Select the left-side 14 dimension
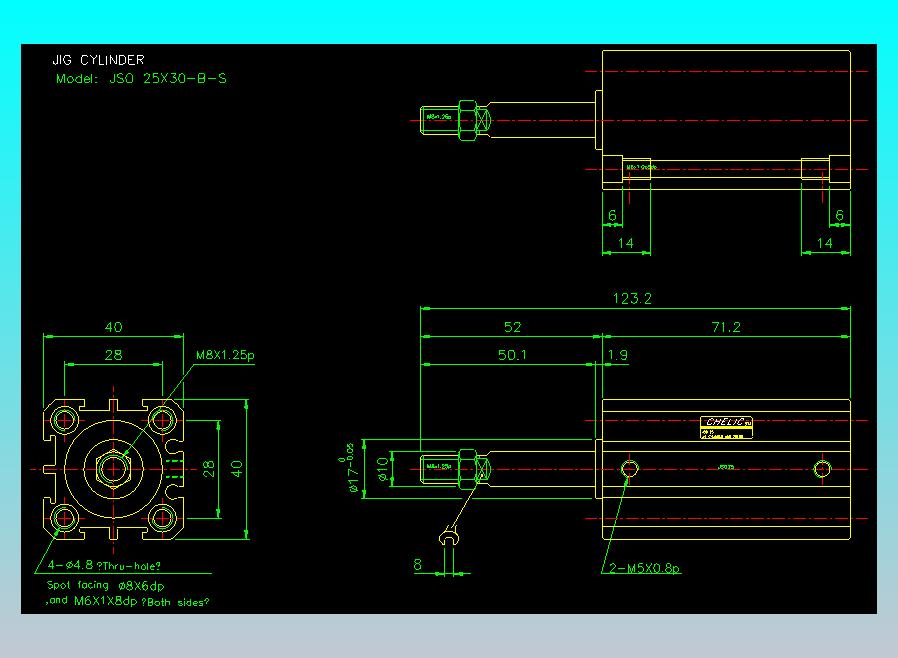Screen dimensions: 898x658 point(626,243)
